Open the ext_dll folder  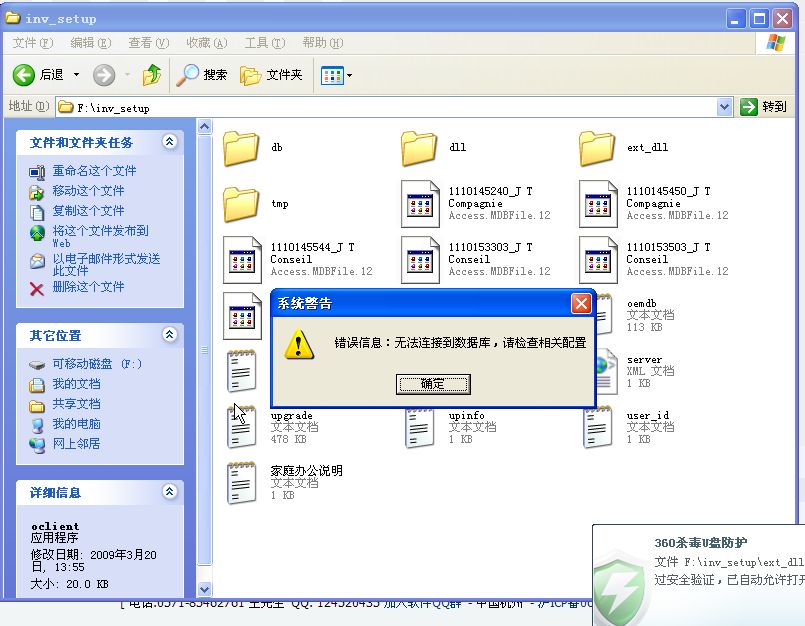tap(597, 148)
